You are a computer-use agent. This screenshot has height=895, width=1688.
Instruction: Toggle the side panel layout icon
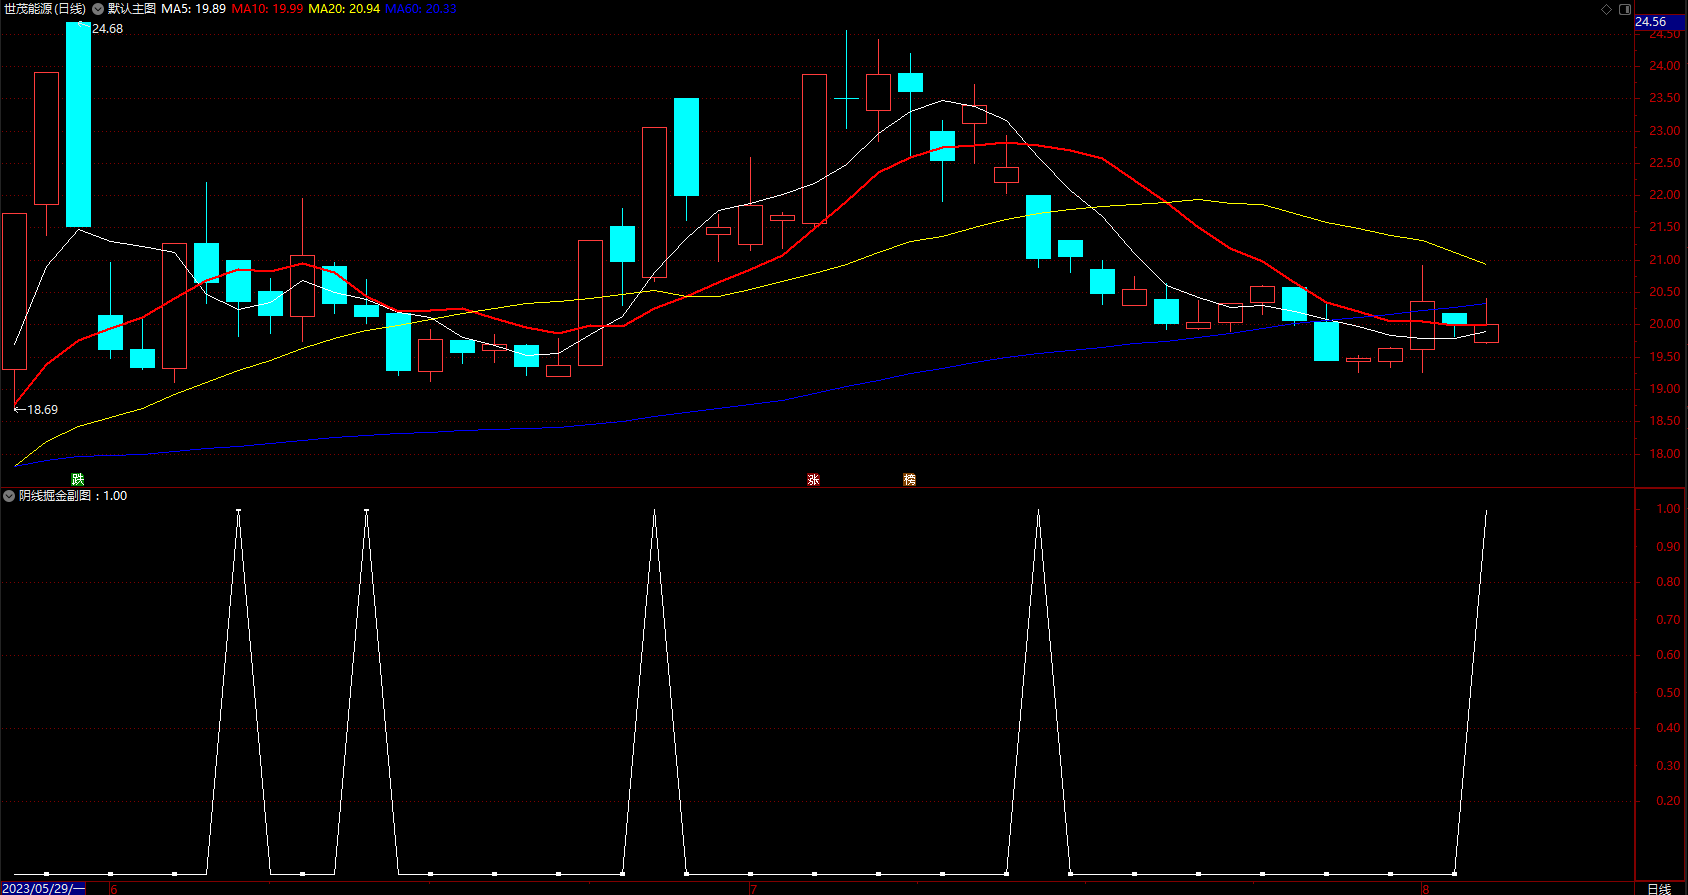1625,9
